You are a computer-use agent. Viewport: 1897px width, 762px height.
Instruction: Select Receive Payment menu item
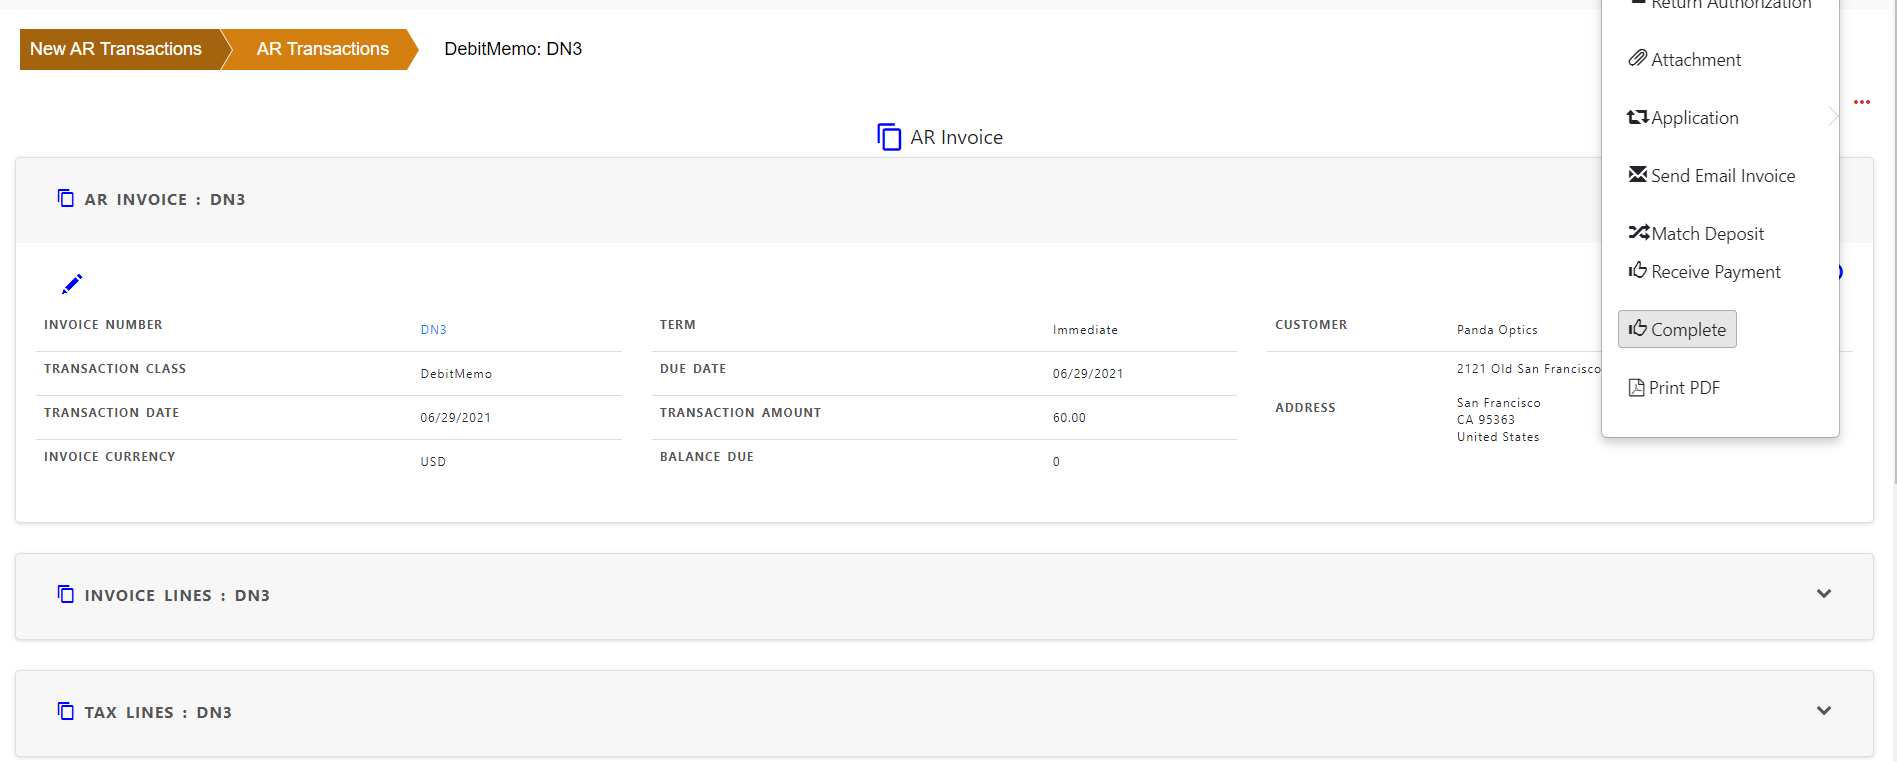pyautogui.click(x=1715, y=272)
